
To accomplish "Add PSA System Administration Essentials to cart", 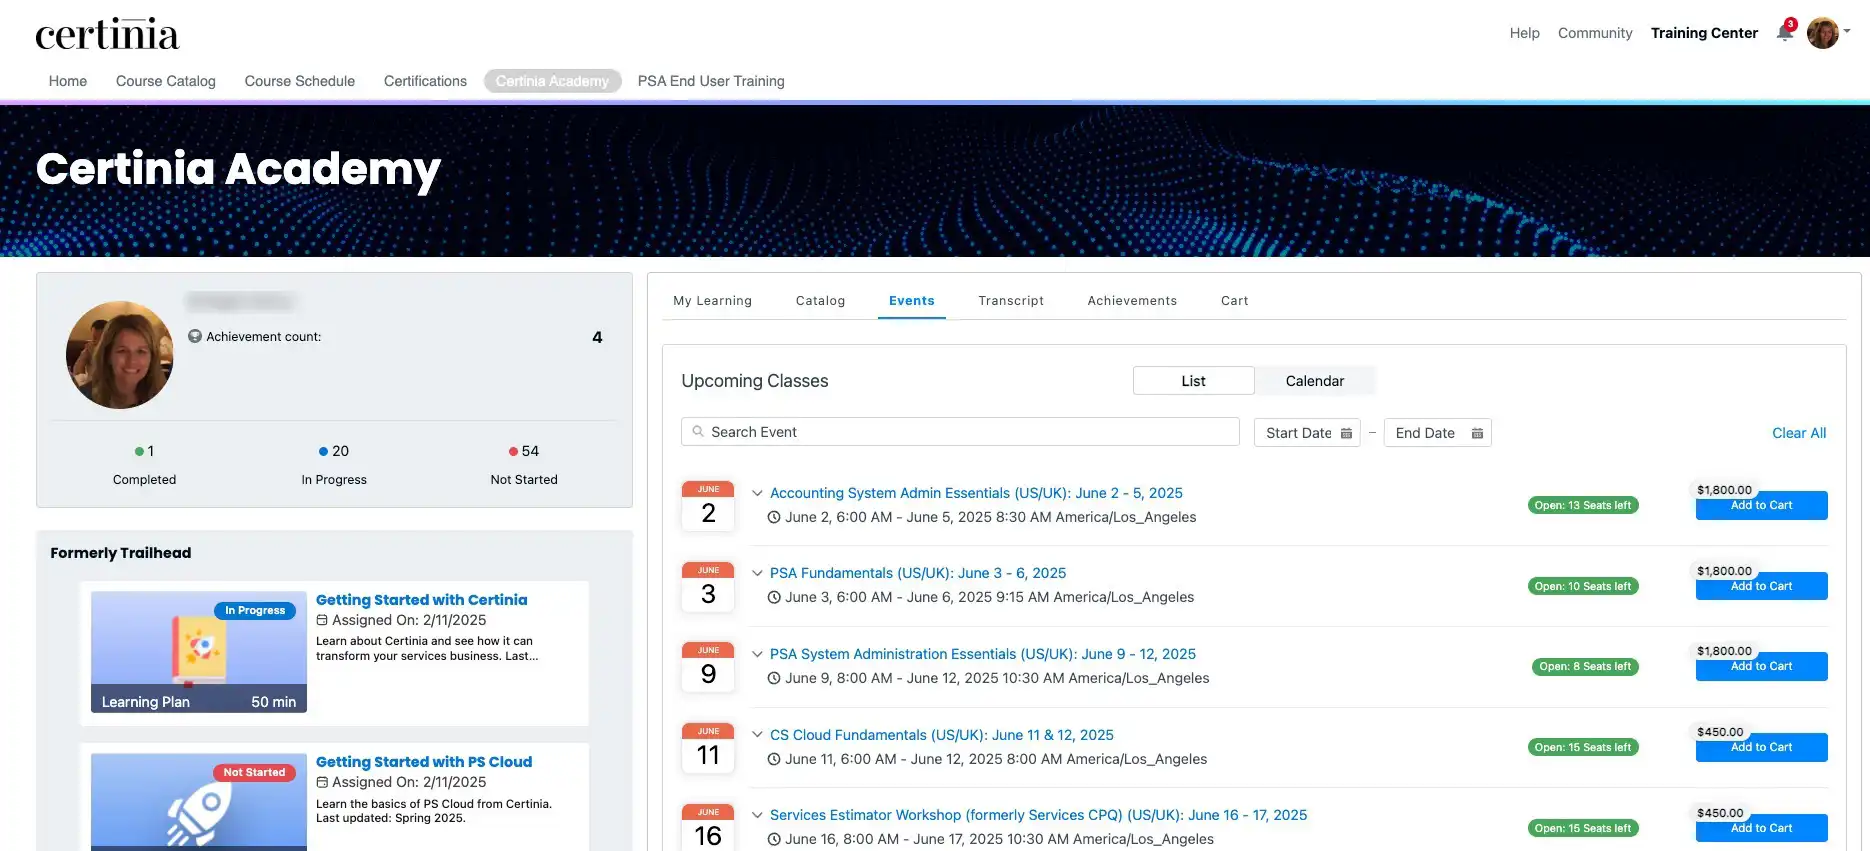I will (x=1761, y=667).
